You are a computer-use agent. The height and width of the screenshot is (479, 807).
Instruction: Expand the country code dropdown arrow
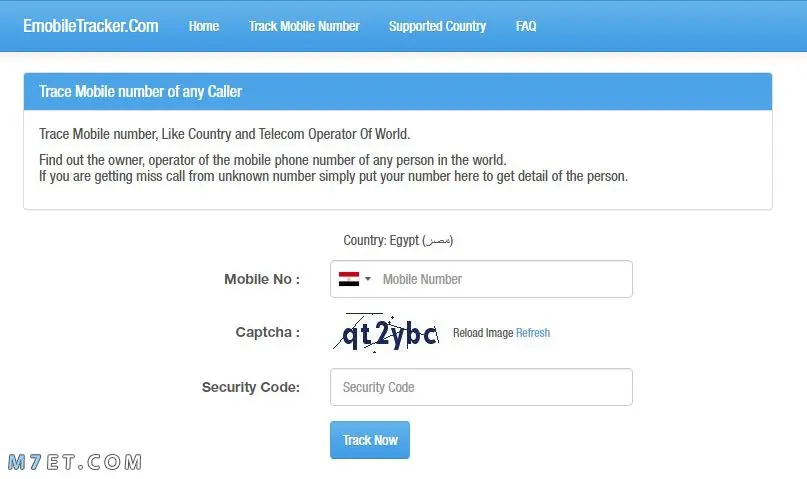pyautogui.click(x=367, y=279)
